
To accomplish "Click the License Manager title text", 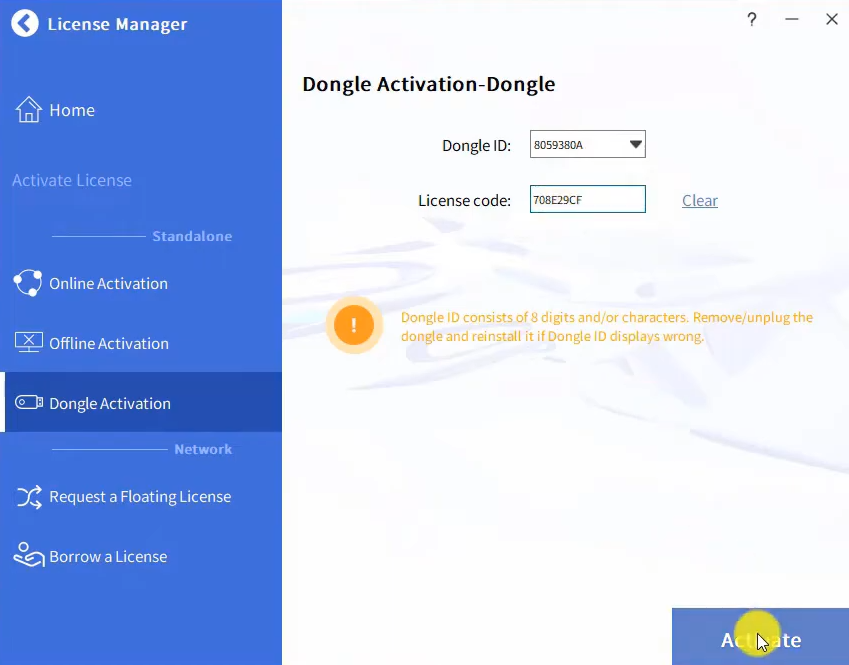I will tap(117, 24).
